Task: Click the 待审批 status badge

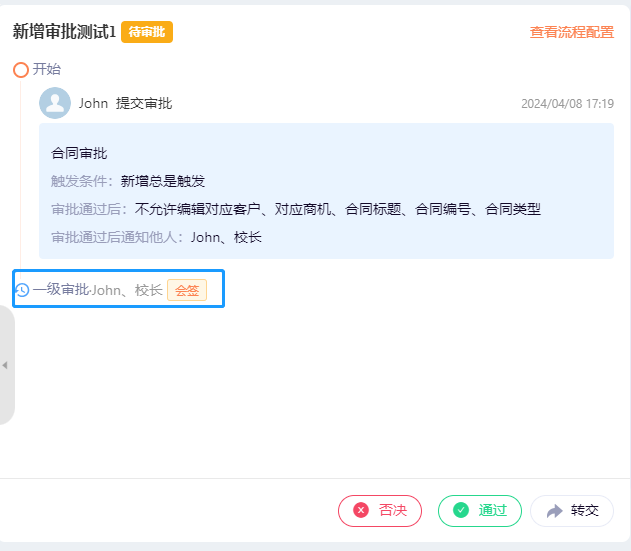Action: pos(147,32)
